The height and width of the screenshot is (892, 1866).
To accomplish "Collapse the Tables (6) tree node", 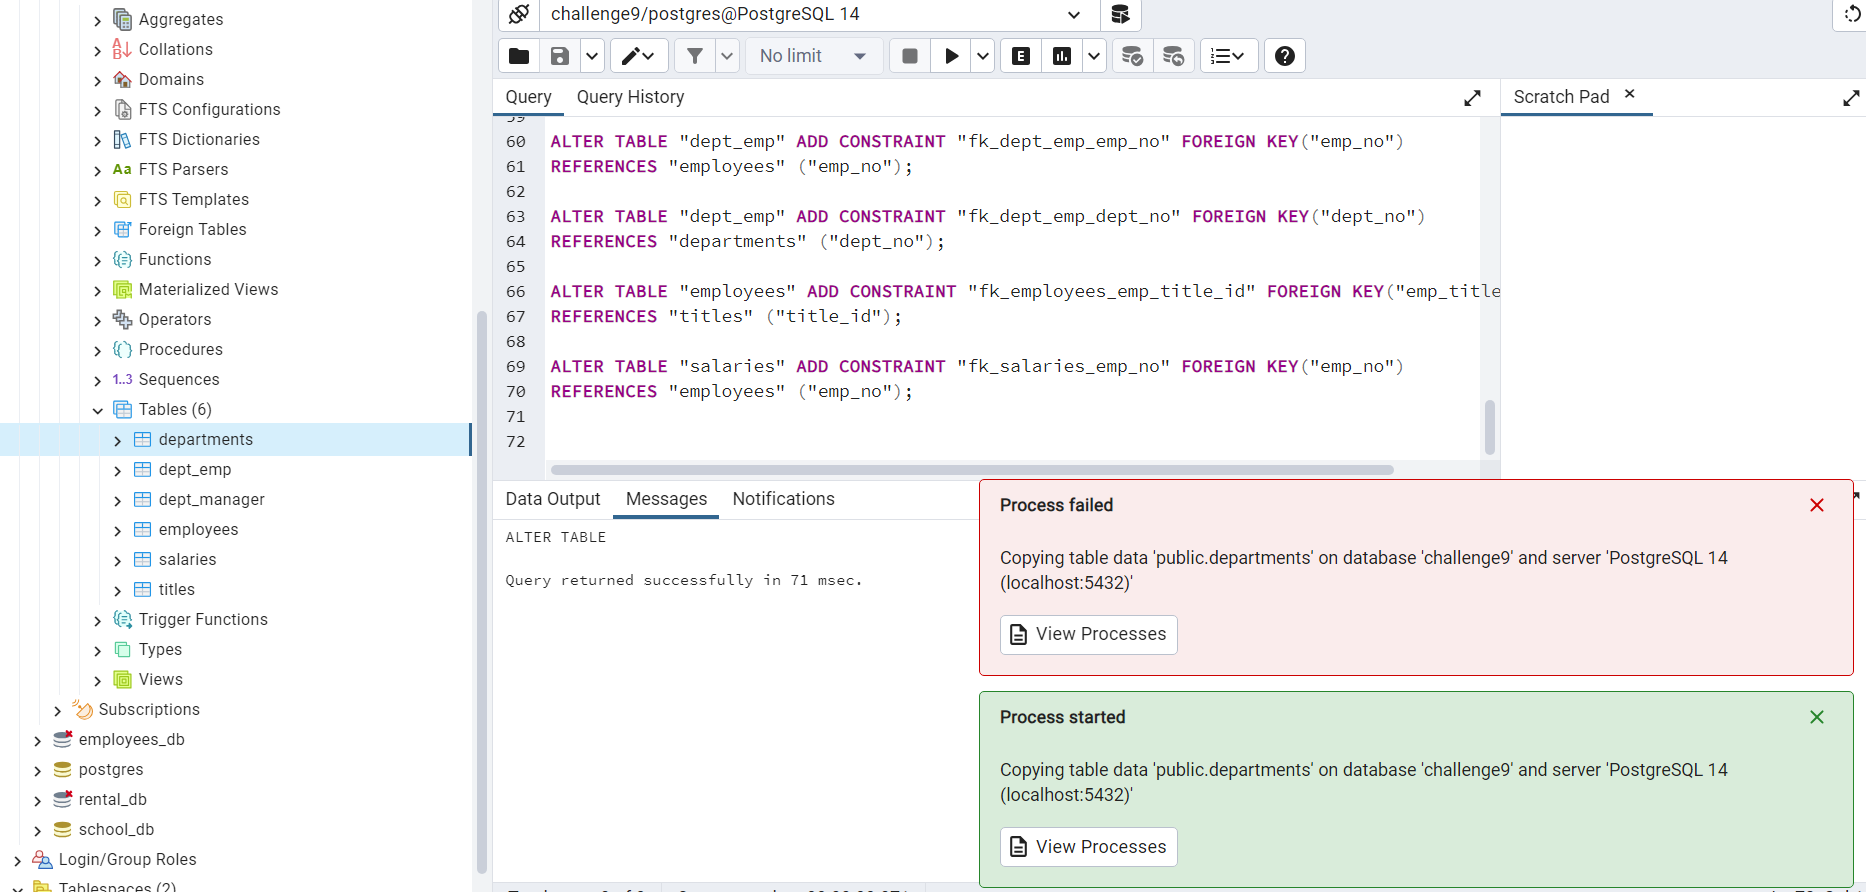I will click(x=98, y=410).
